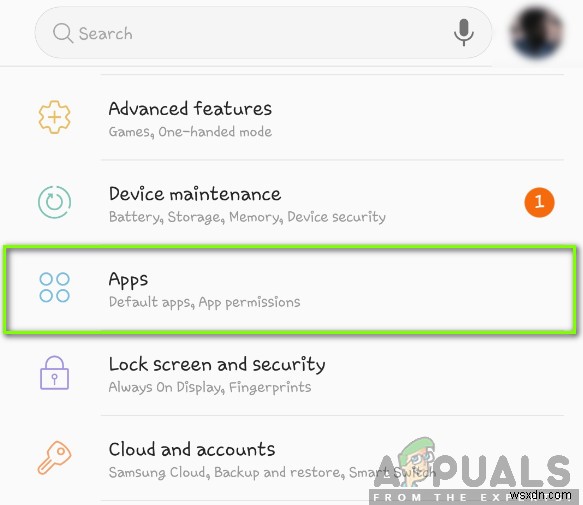Click 'Default apps, App permissions' subtitle

pyautogui.click(x=204, y=303)
